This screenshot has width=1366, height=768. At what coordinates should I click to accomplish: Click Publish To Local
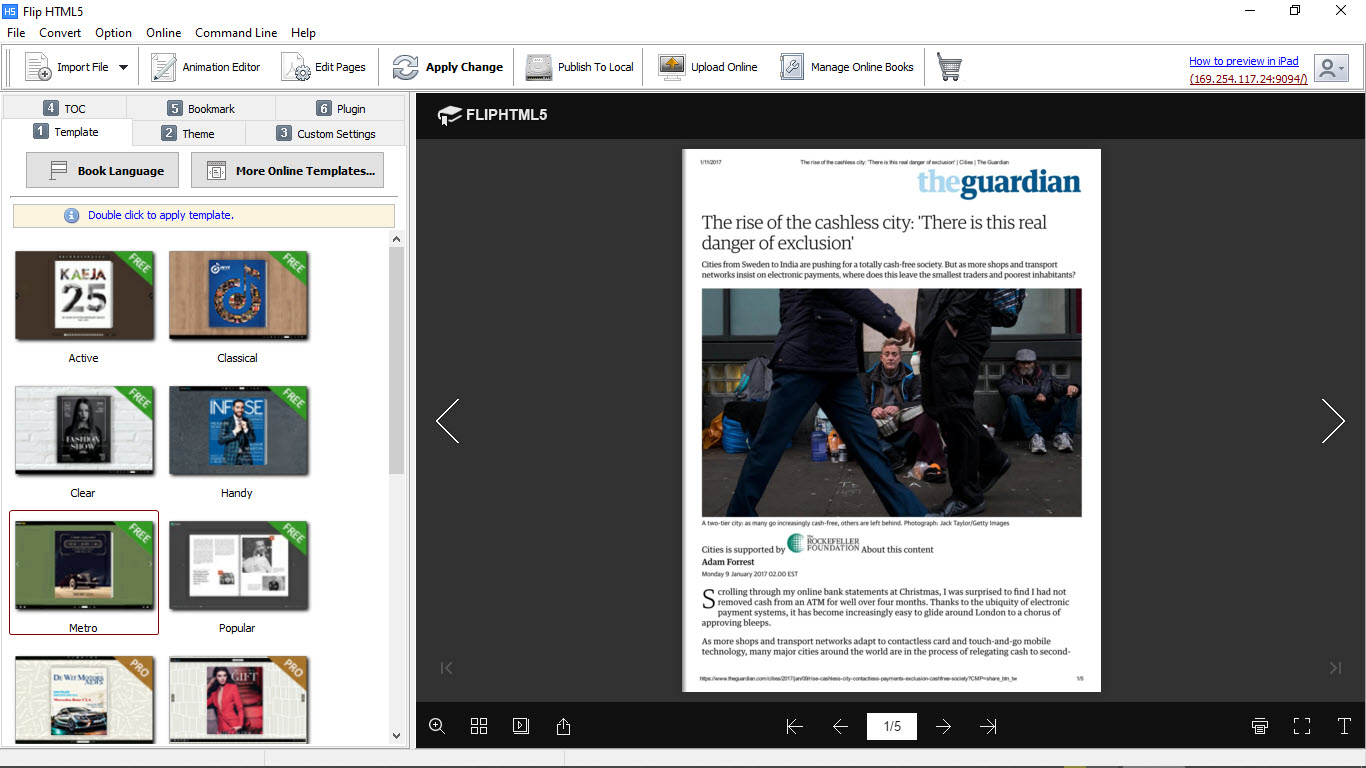click(580, 67)
